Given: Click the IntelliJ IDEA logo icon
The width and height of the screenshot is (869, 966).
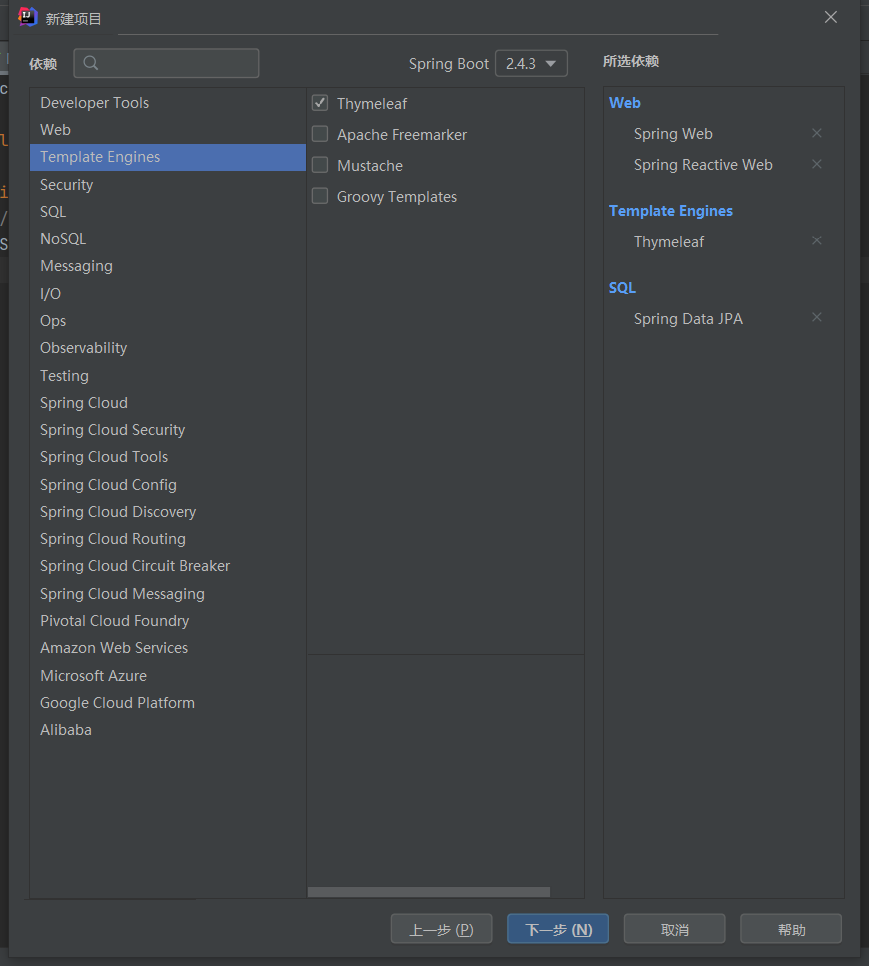Looking at the screenshot, I should coord(27,17).
